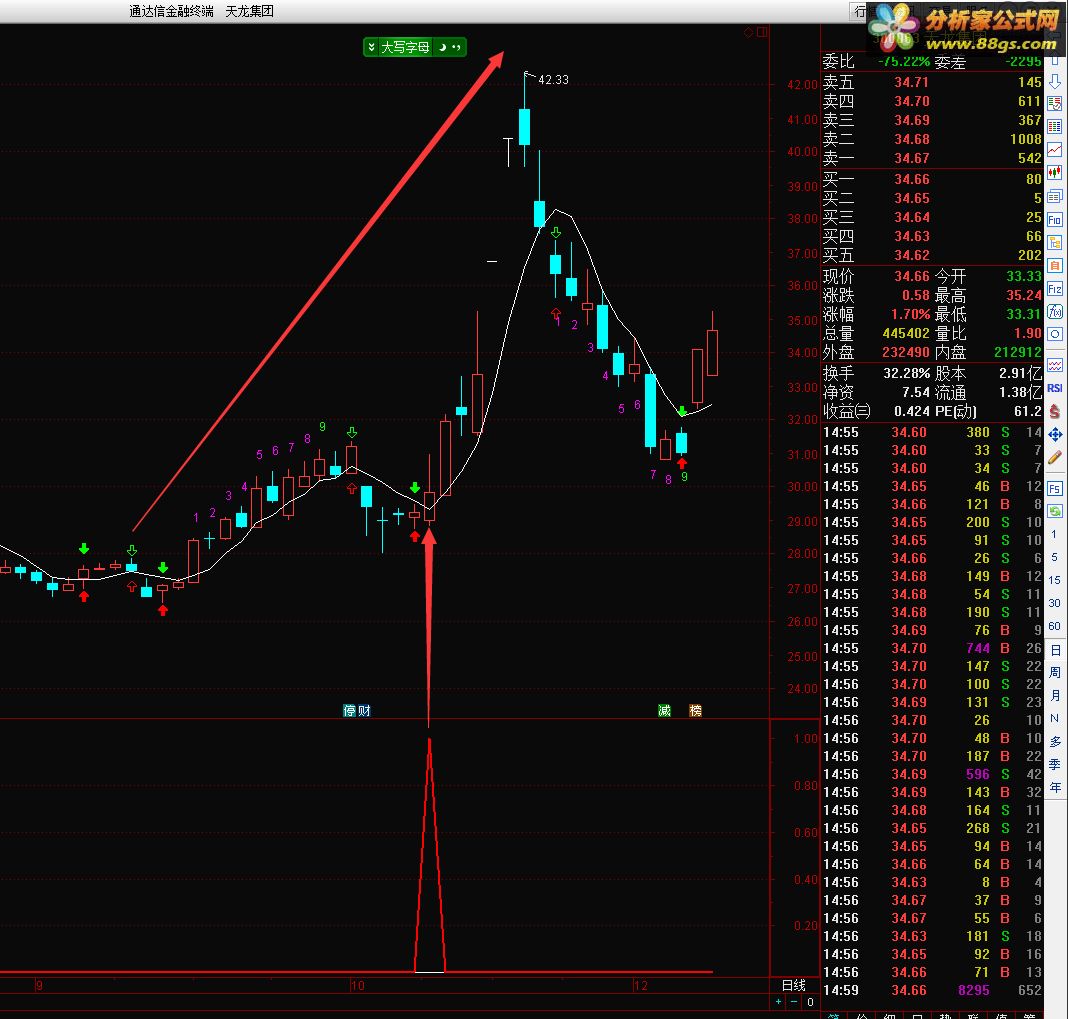Open the wavy indicator lines icon
This screenshot has height=1019, width=1068.
click(1054, 366)
